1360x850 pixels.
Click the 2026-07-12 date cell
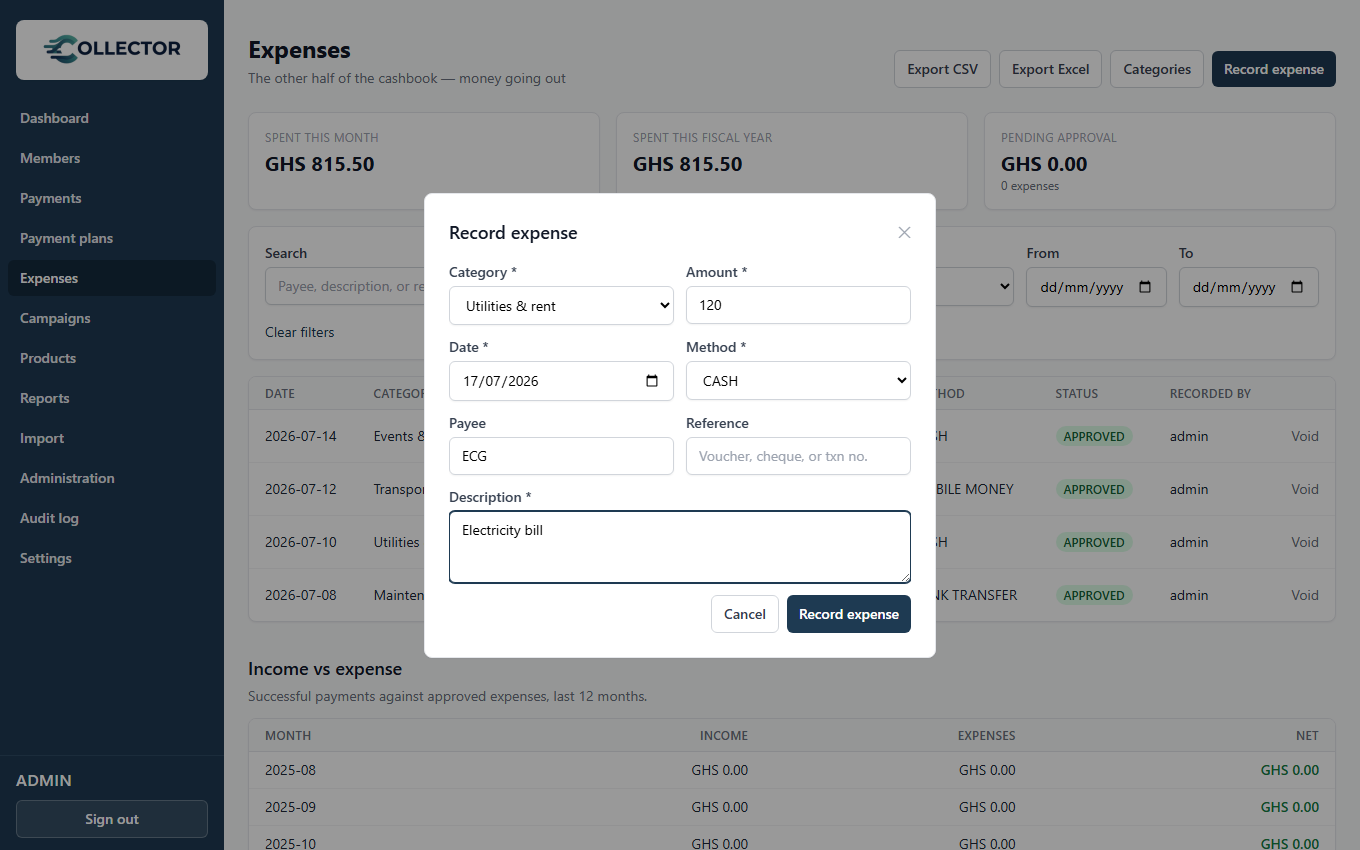click(x=301, y=489)
